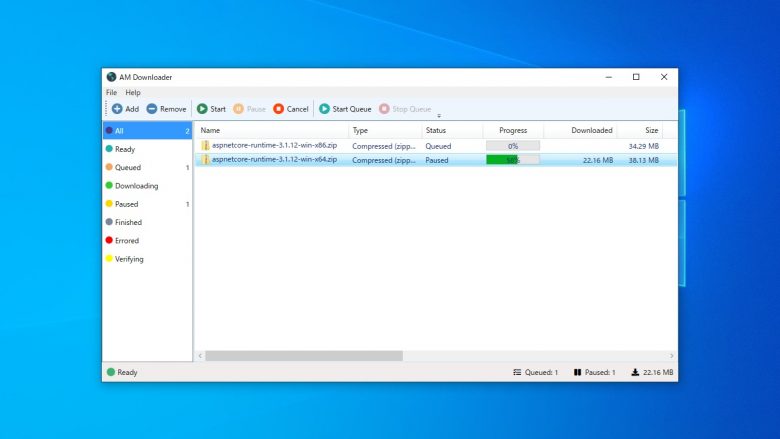The image size is (780, 439).
Task: Click the status bar Queued: 1 indicator
Action: 536,372
